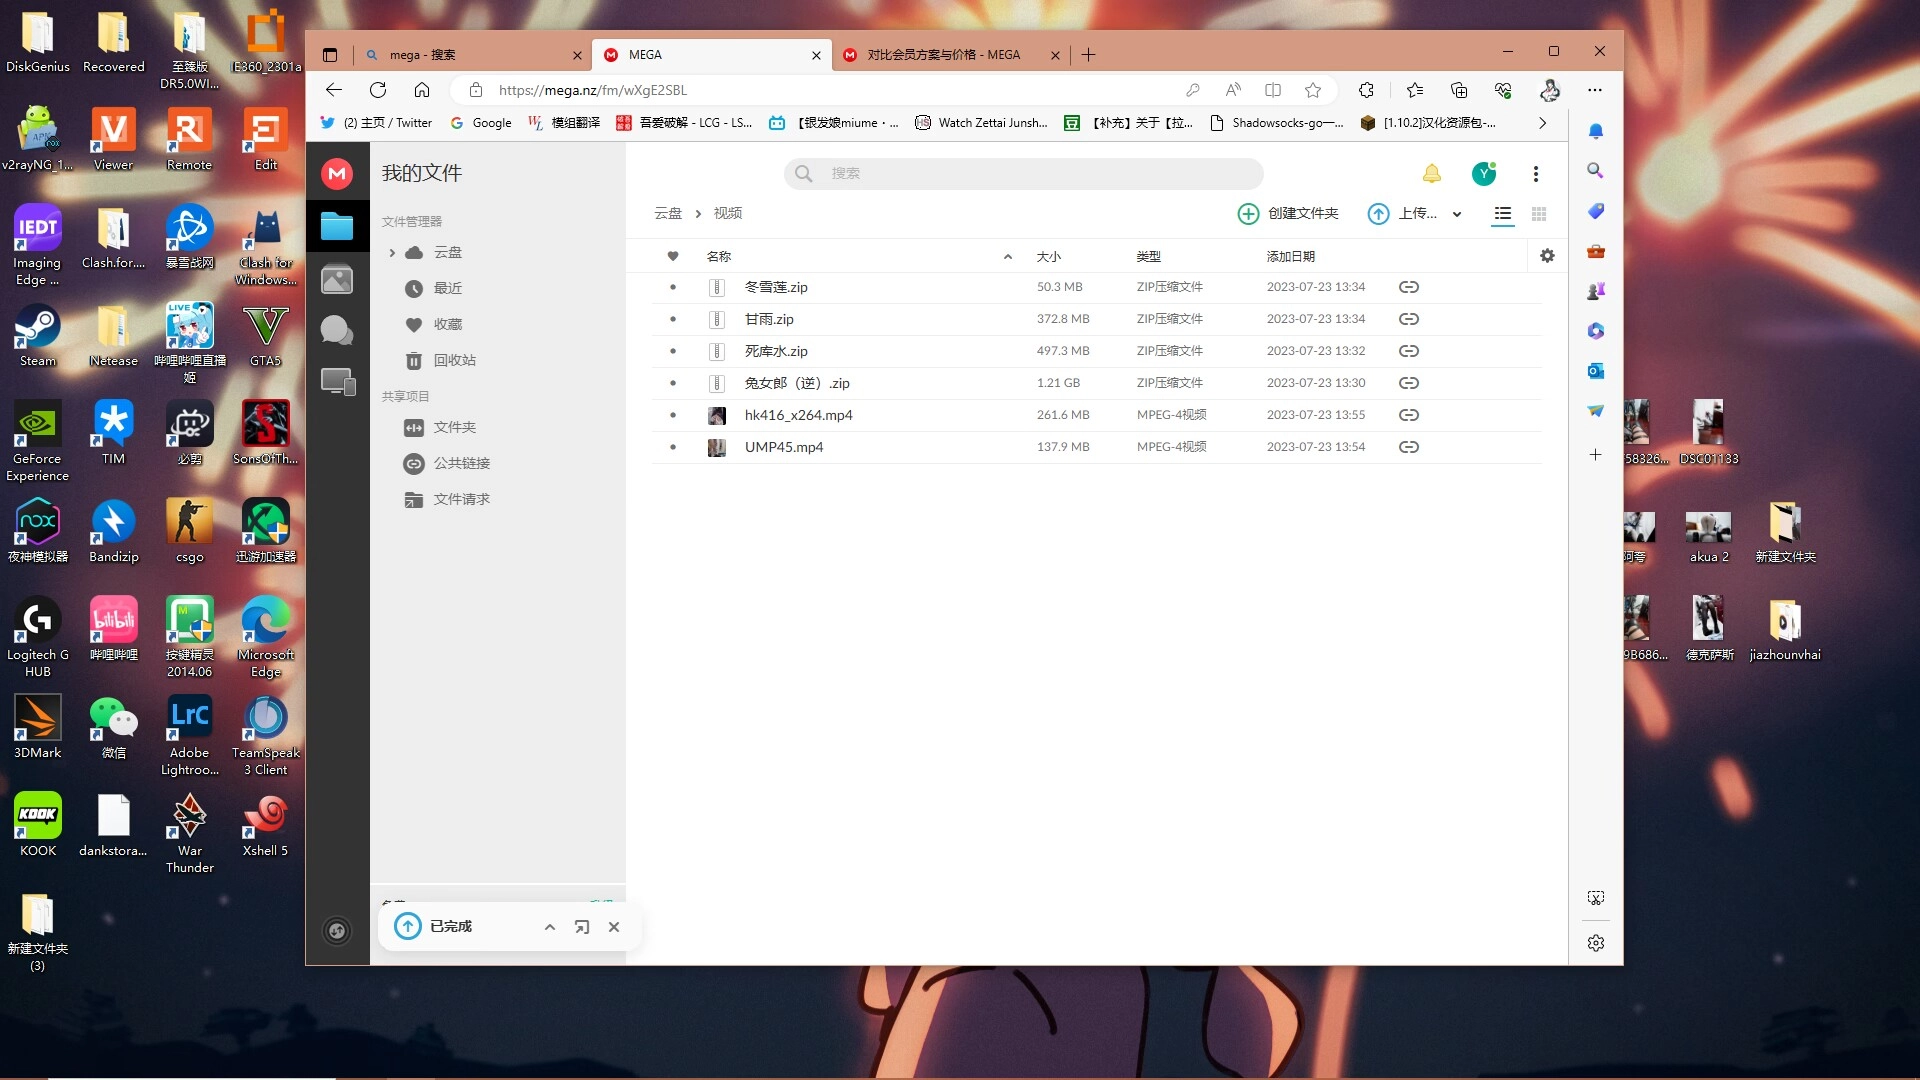The height and width of the screenshot is (1080, 1920).
Task: Open column settings gear icon
Action: pyautogui.click(x=1547, y=256)
